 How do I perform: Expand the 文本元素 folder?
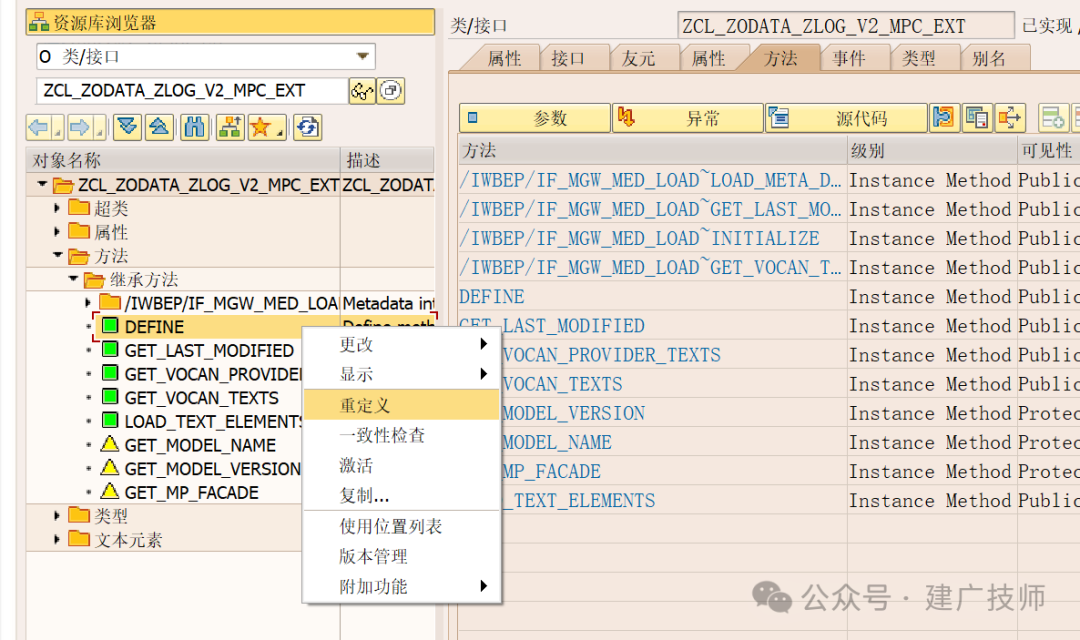(x=57, y=539)
